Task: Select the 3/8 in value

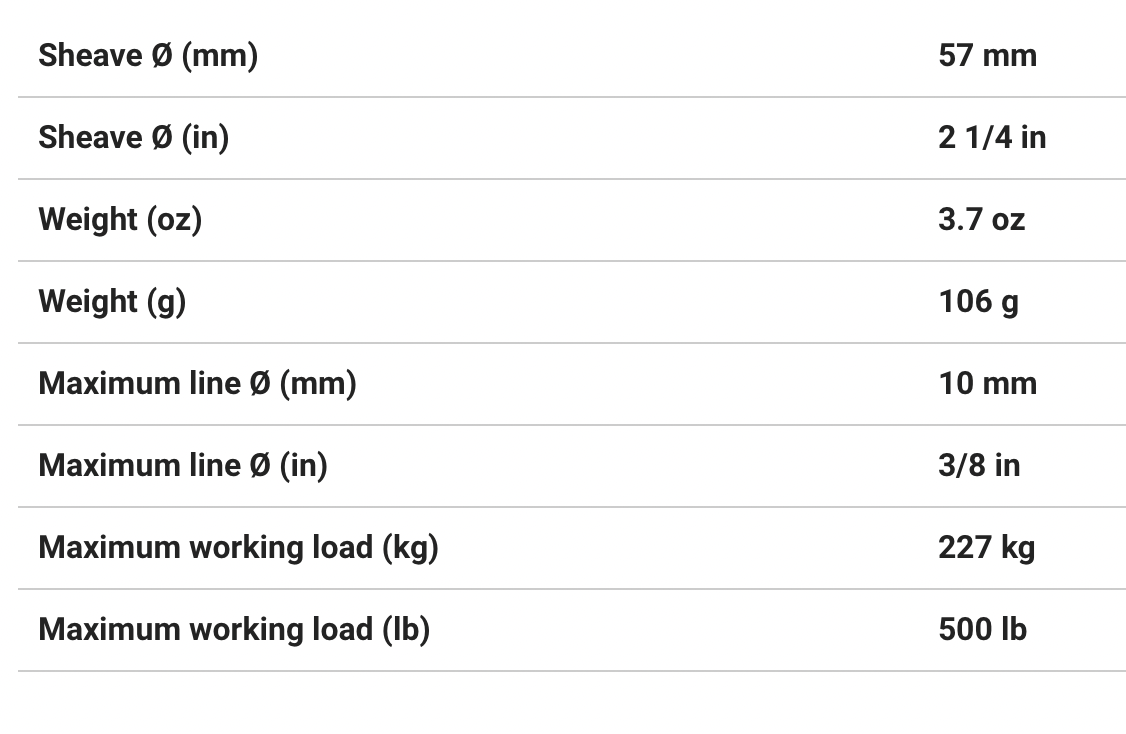Action: [979, 465]
